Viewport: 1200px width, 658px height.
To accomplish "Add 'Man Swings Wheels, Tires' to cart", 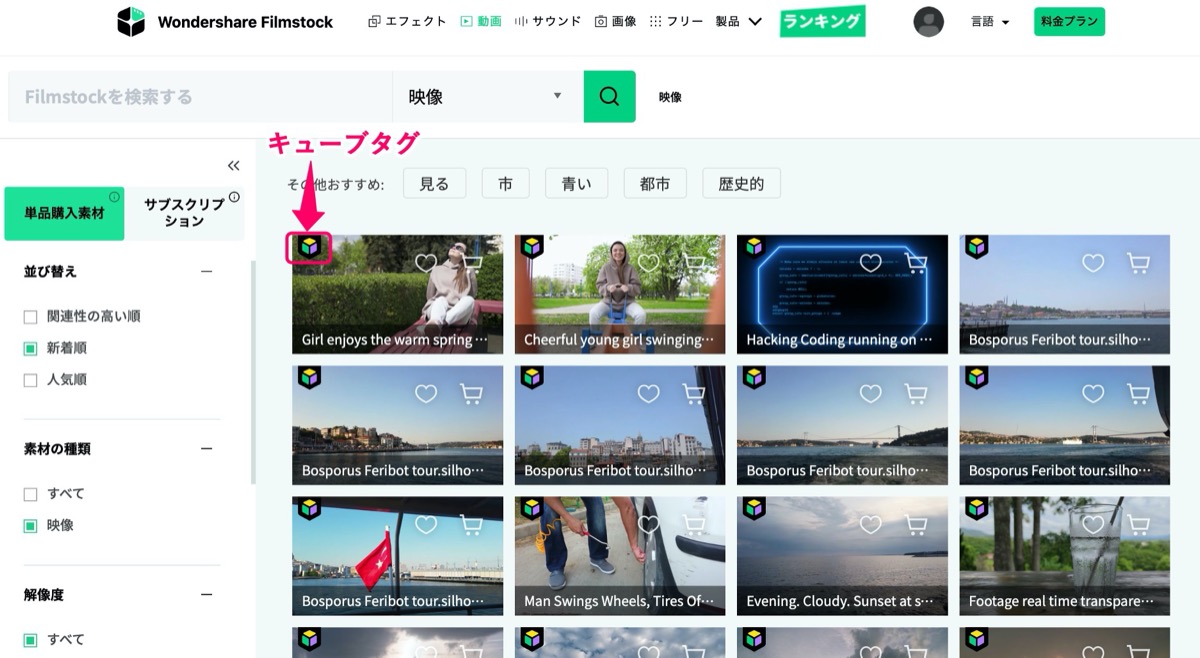I will coord(693,525).
